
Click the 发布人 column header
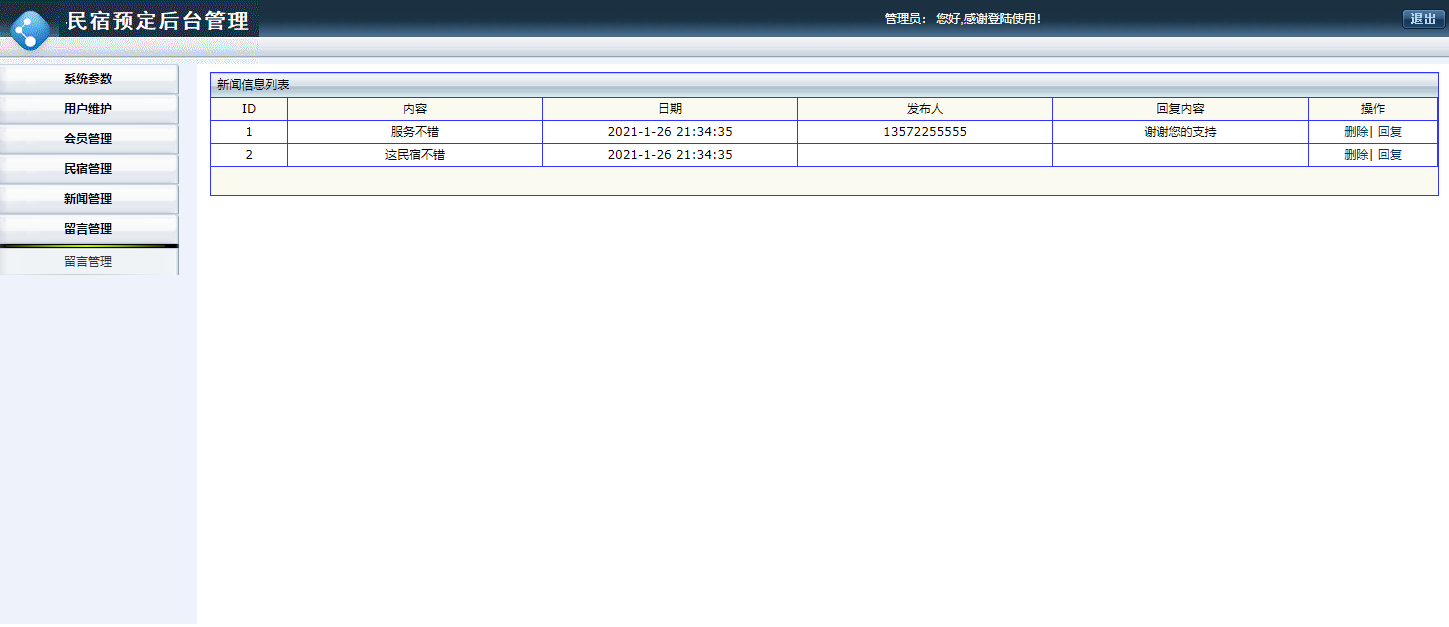(925, 109)
